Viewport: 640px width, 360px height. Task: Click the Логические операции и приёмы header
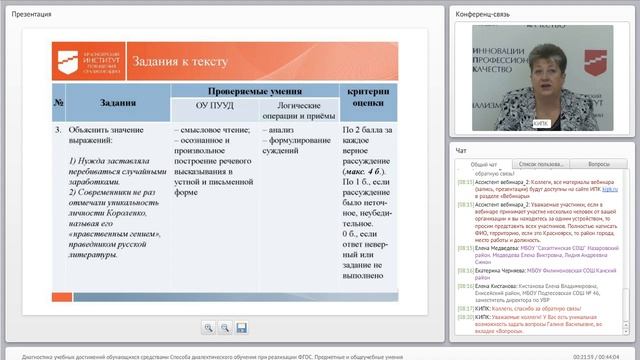point(299,111)
